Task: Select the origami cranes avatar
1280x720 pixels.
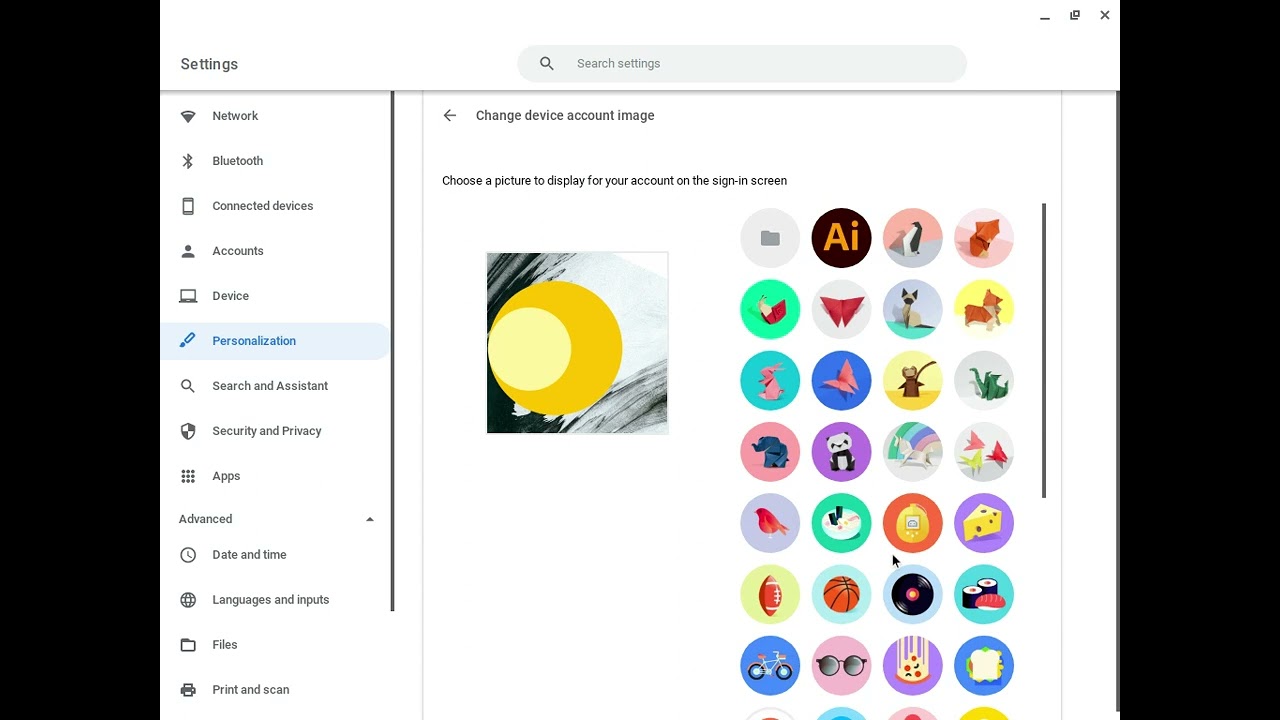Action: point(984,452)
